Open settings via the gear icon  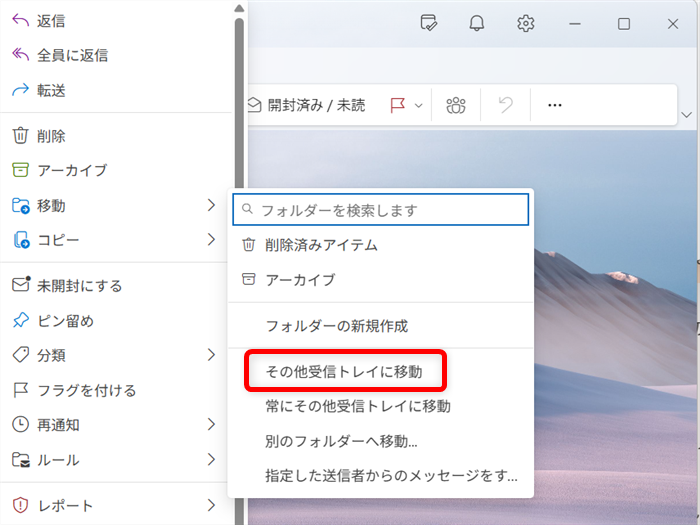point(525,23)
